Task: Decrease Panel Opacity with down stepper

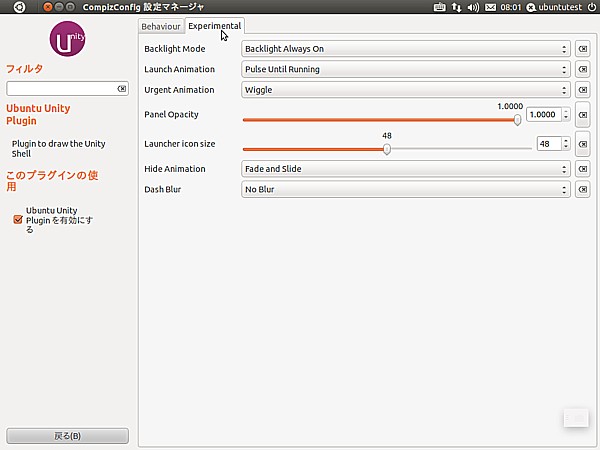Action: pos(566,118)
